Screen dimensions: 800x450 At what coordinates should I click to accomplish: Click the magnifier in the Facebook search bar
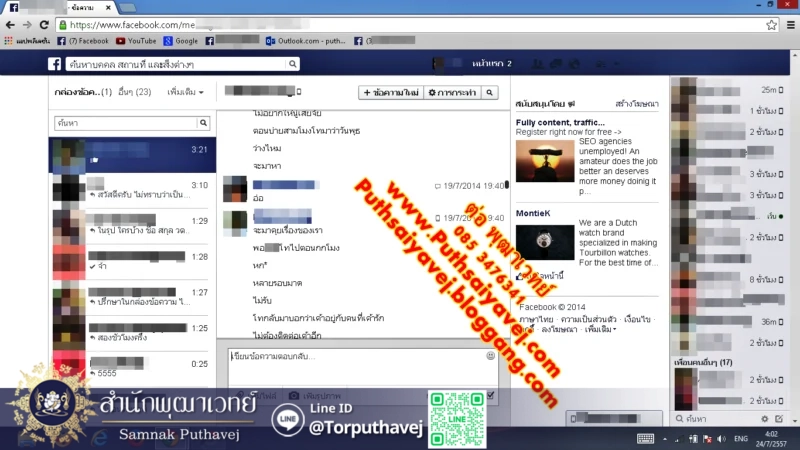click(293, 64)
